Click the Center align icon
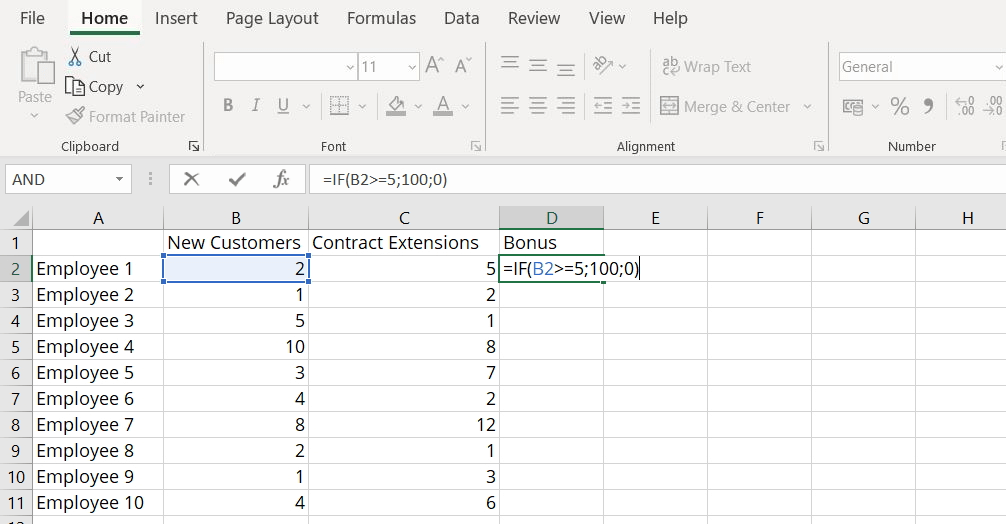Image resolution: width=1006 pixels, height=524 pixels. tap(538, 106)
